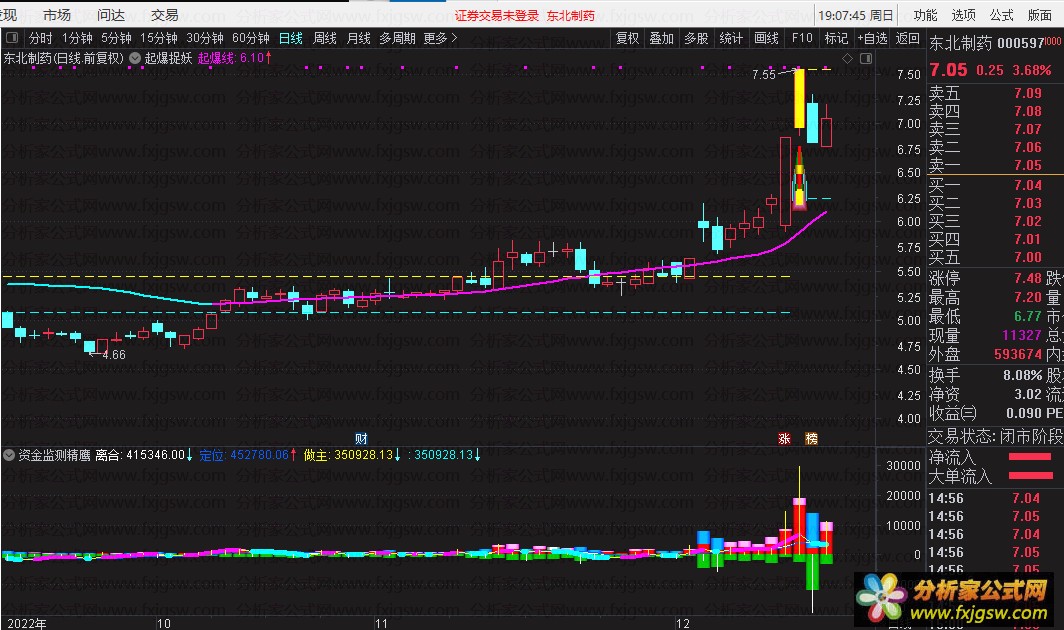The height and width of the screenshot is (630, 1064).
Task: Click the 统计 statistics button
Action: 731,38
